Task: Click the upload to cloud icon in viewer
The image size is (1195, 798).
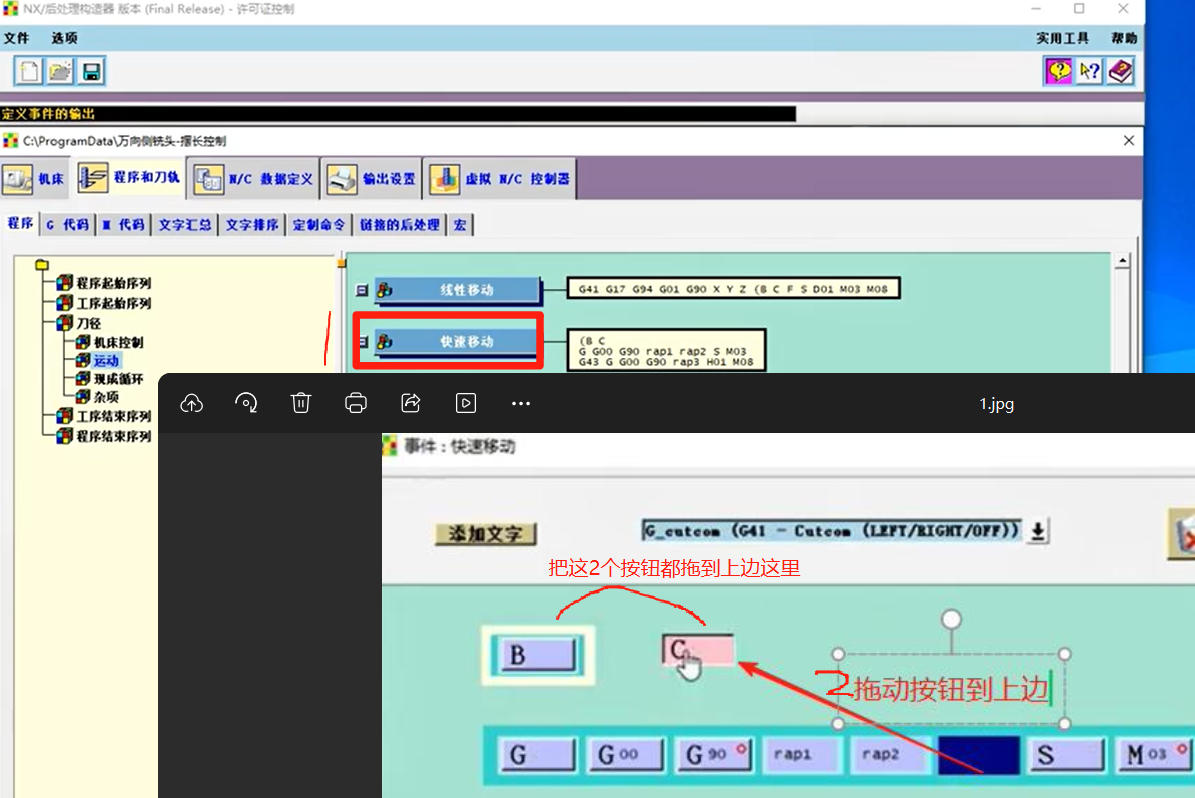Action: coord(191,403)
